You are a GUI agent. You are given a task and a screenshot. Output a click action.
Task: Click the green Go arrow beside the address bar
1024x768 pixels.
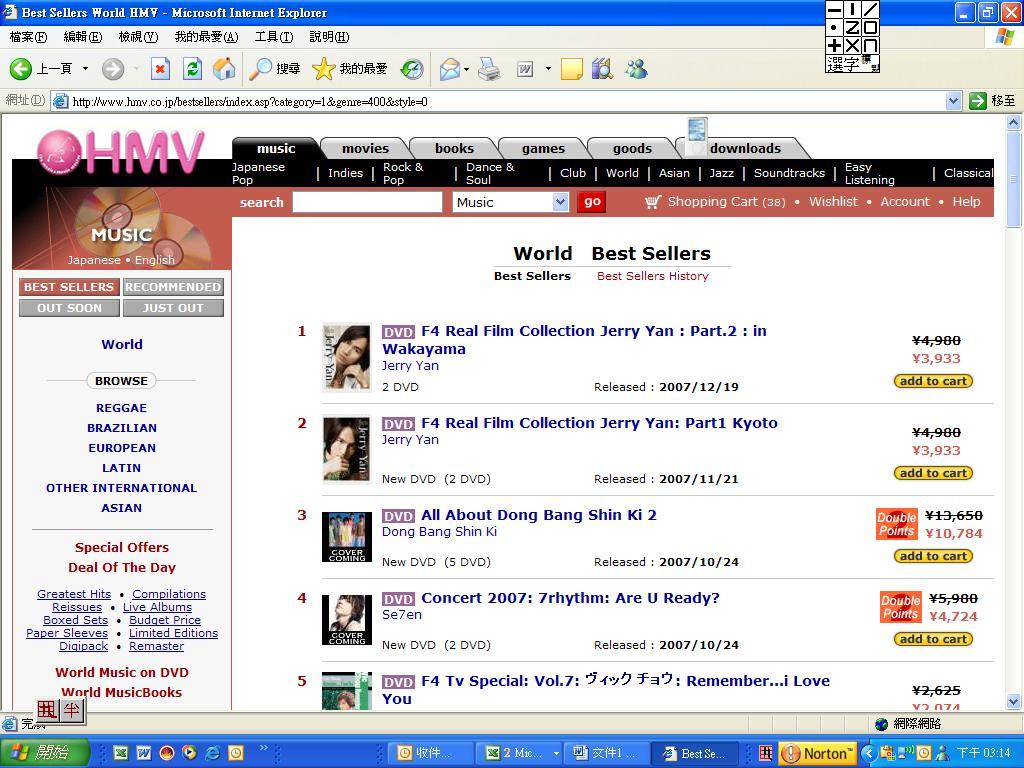click(x=978, y=101)
